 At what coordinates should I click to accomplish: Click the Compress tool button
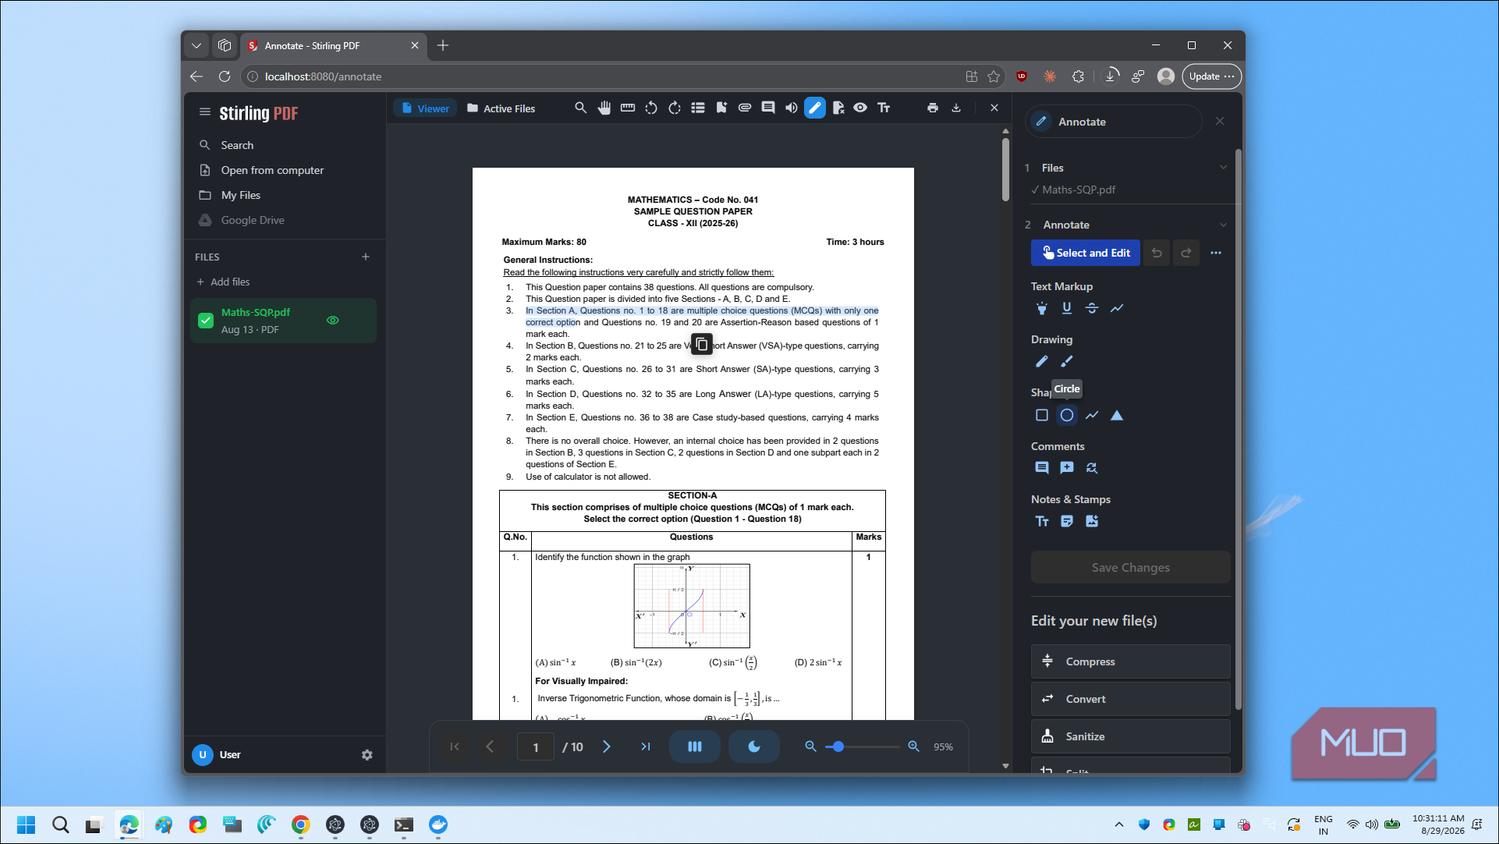1130,661
